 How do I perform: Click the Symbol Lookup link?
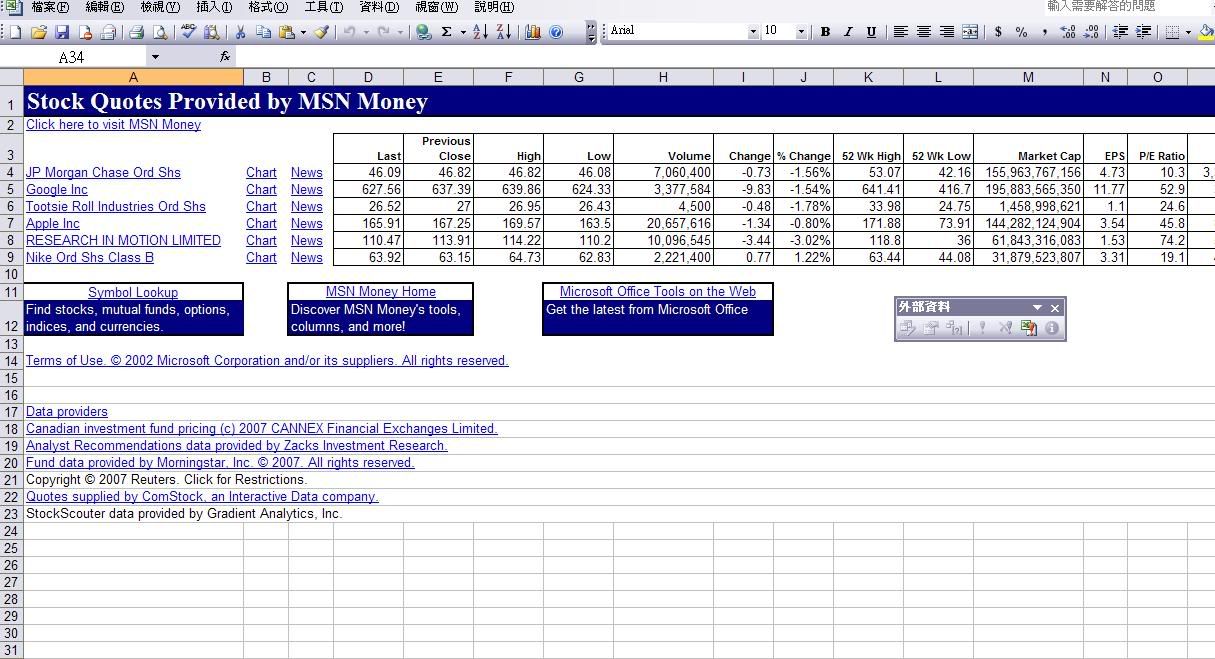tap(133, 292)
